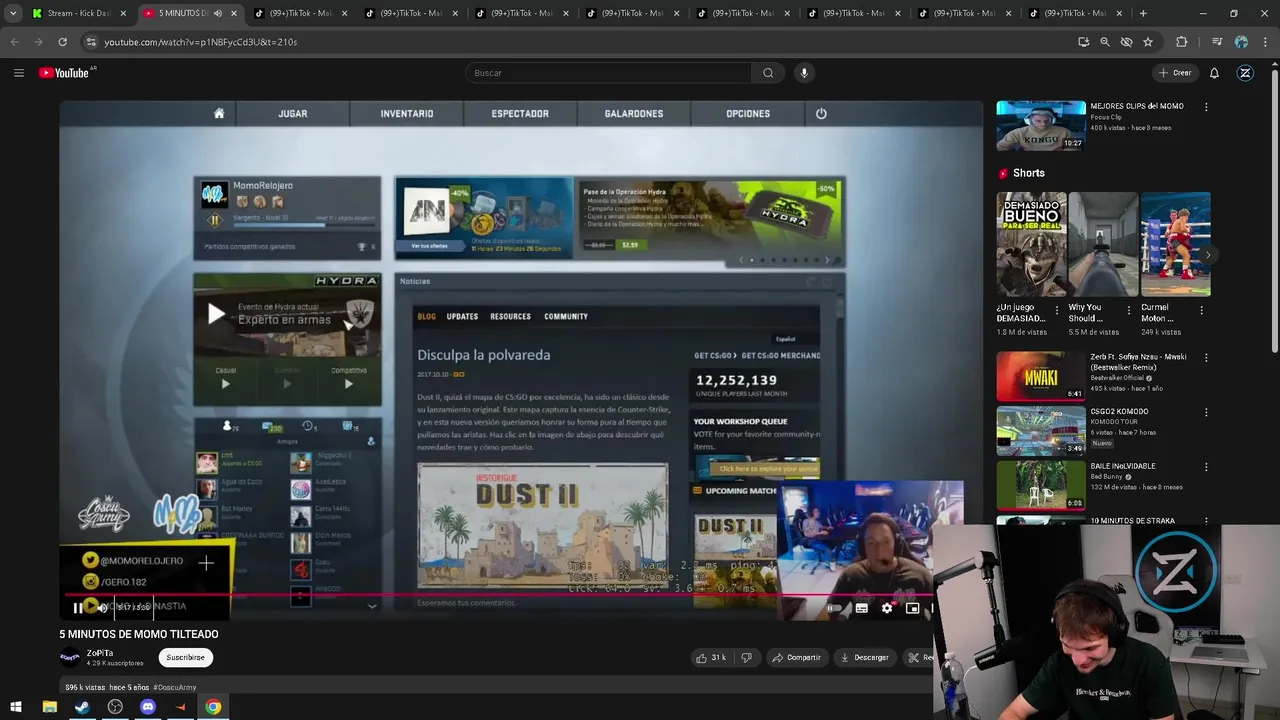Open File Explorer from taskbar
1280x720 pixels.
coord(49,707)
